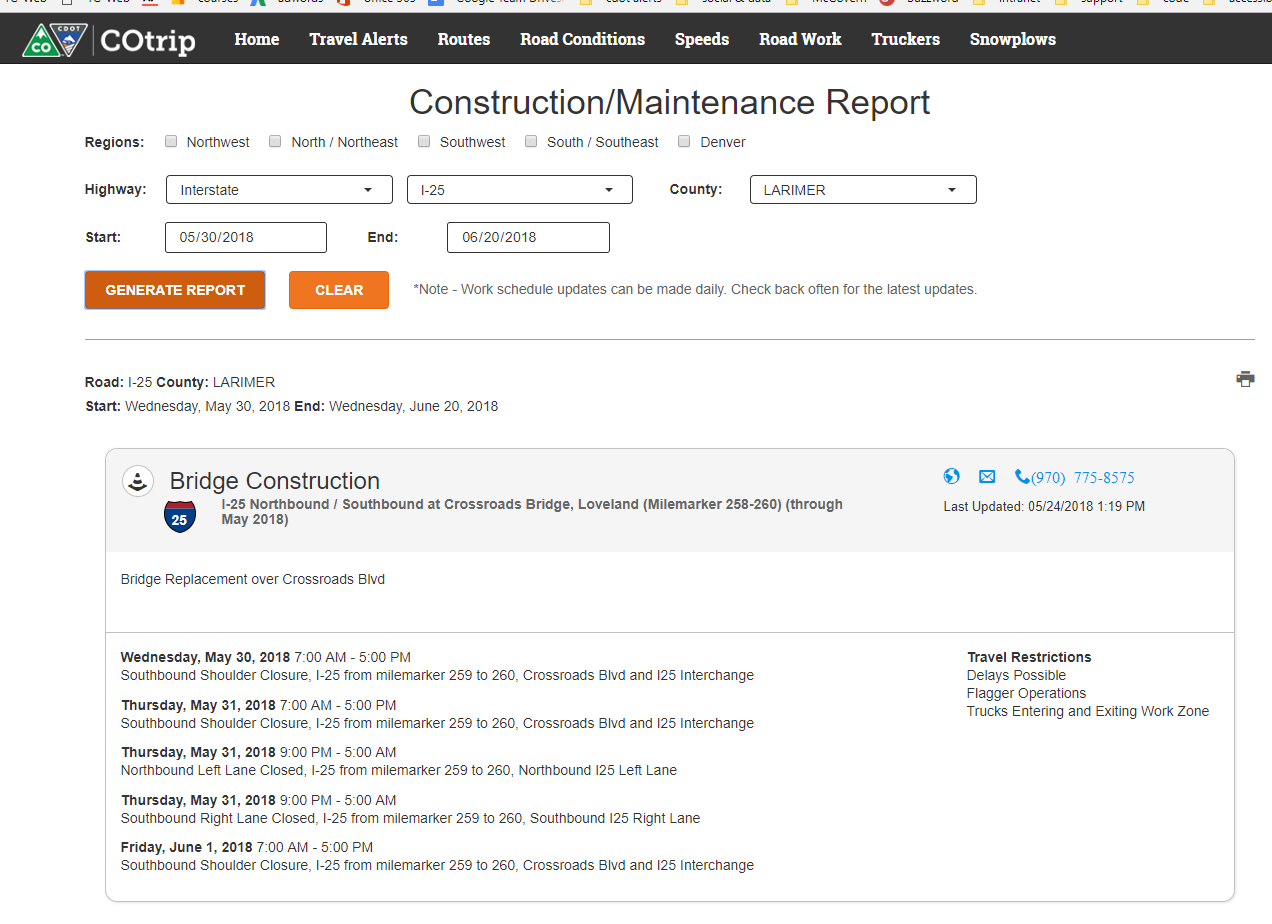Click the GENERATE REPORT button

[174, 289]
